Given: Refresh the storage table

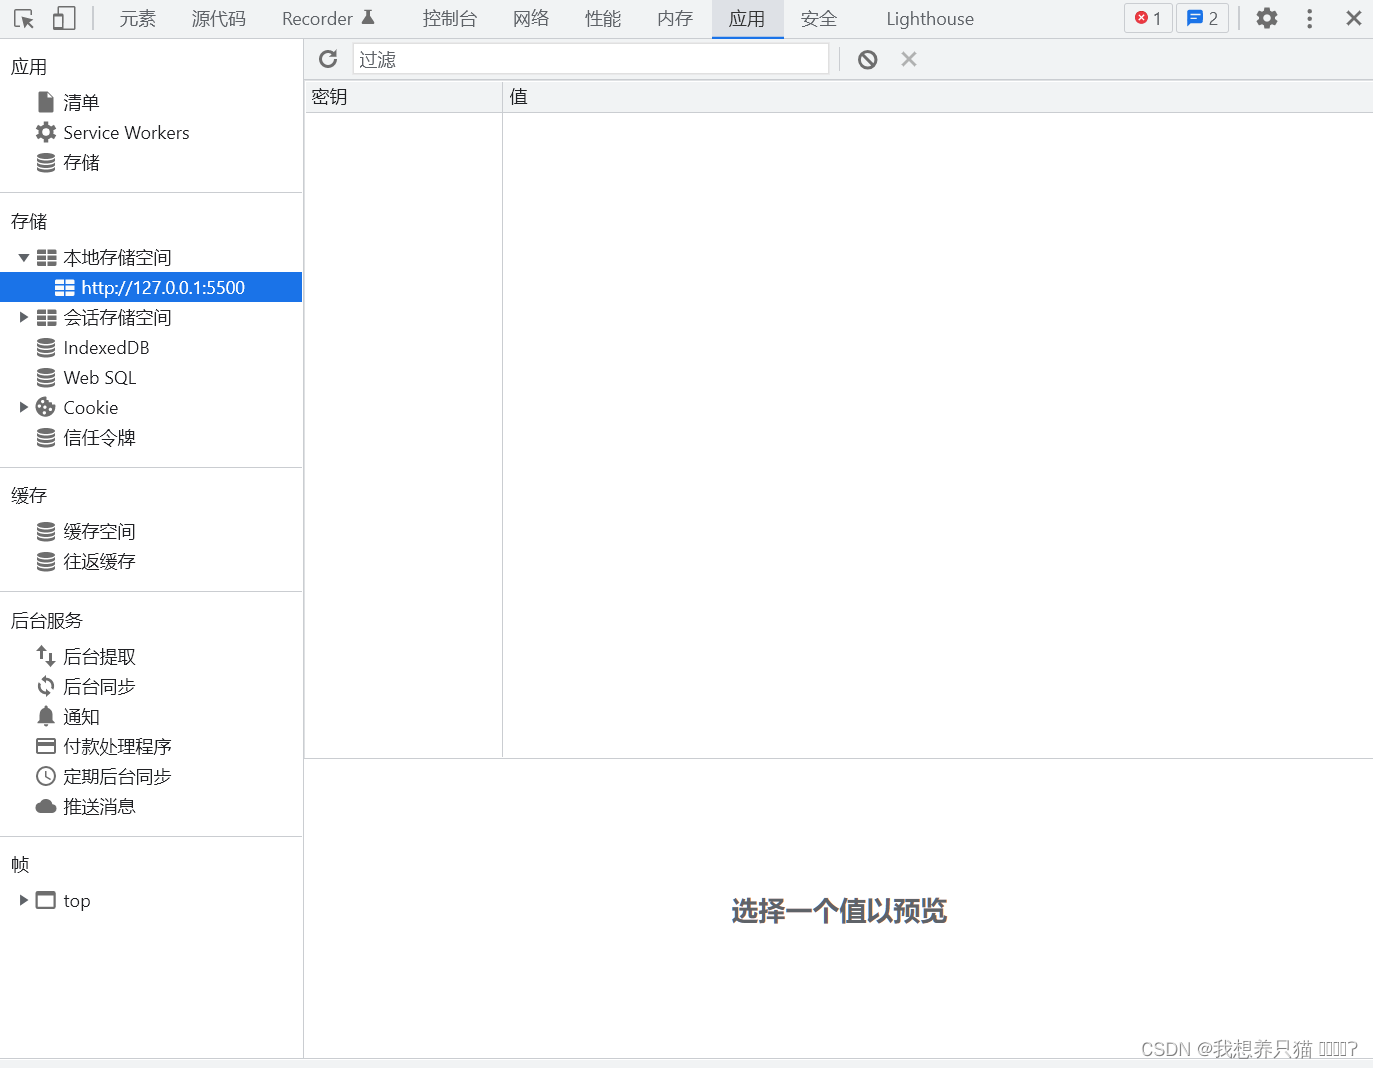Looking at the screenshot, I should tap(328, 59).
